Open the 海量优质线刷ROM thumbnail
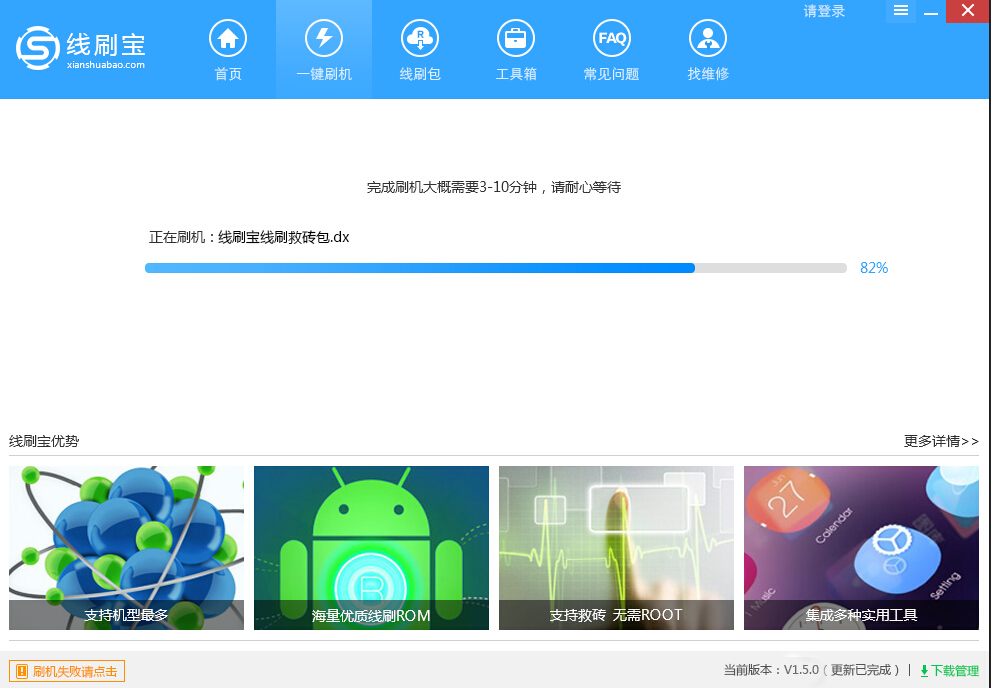The image size is (991, 688). [371, 547]
